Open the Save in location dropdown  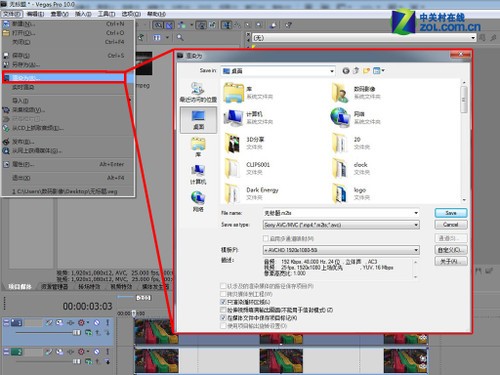[x=278, y=71]
